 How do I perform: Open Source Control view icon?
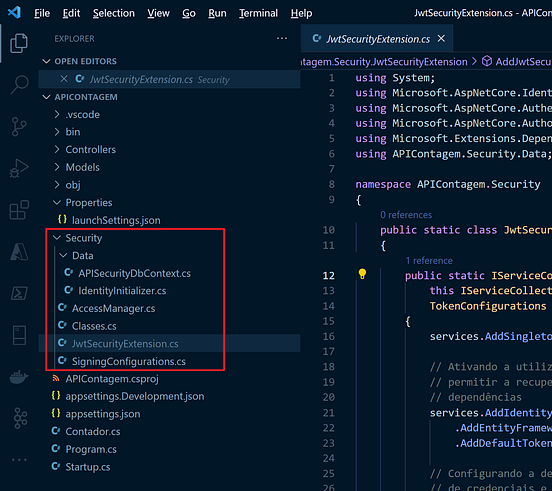(x=19, y=126)
